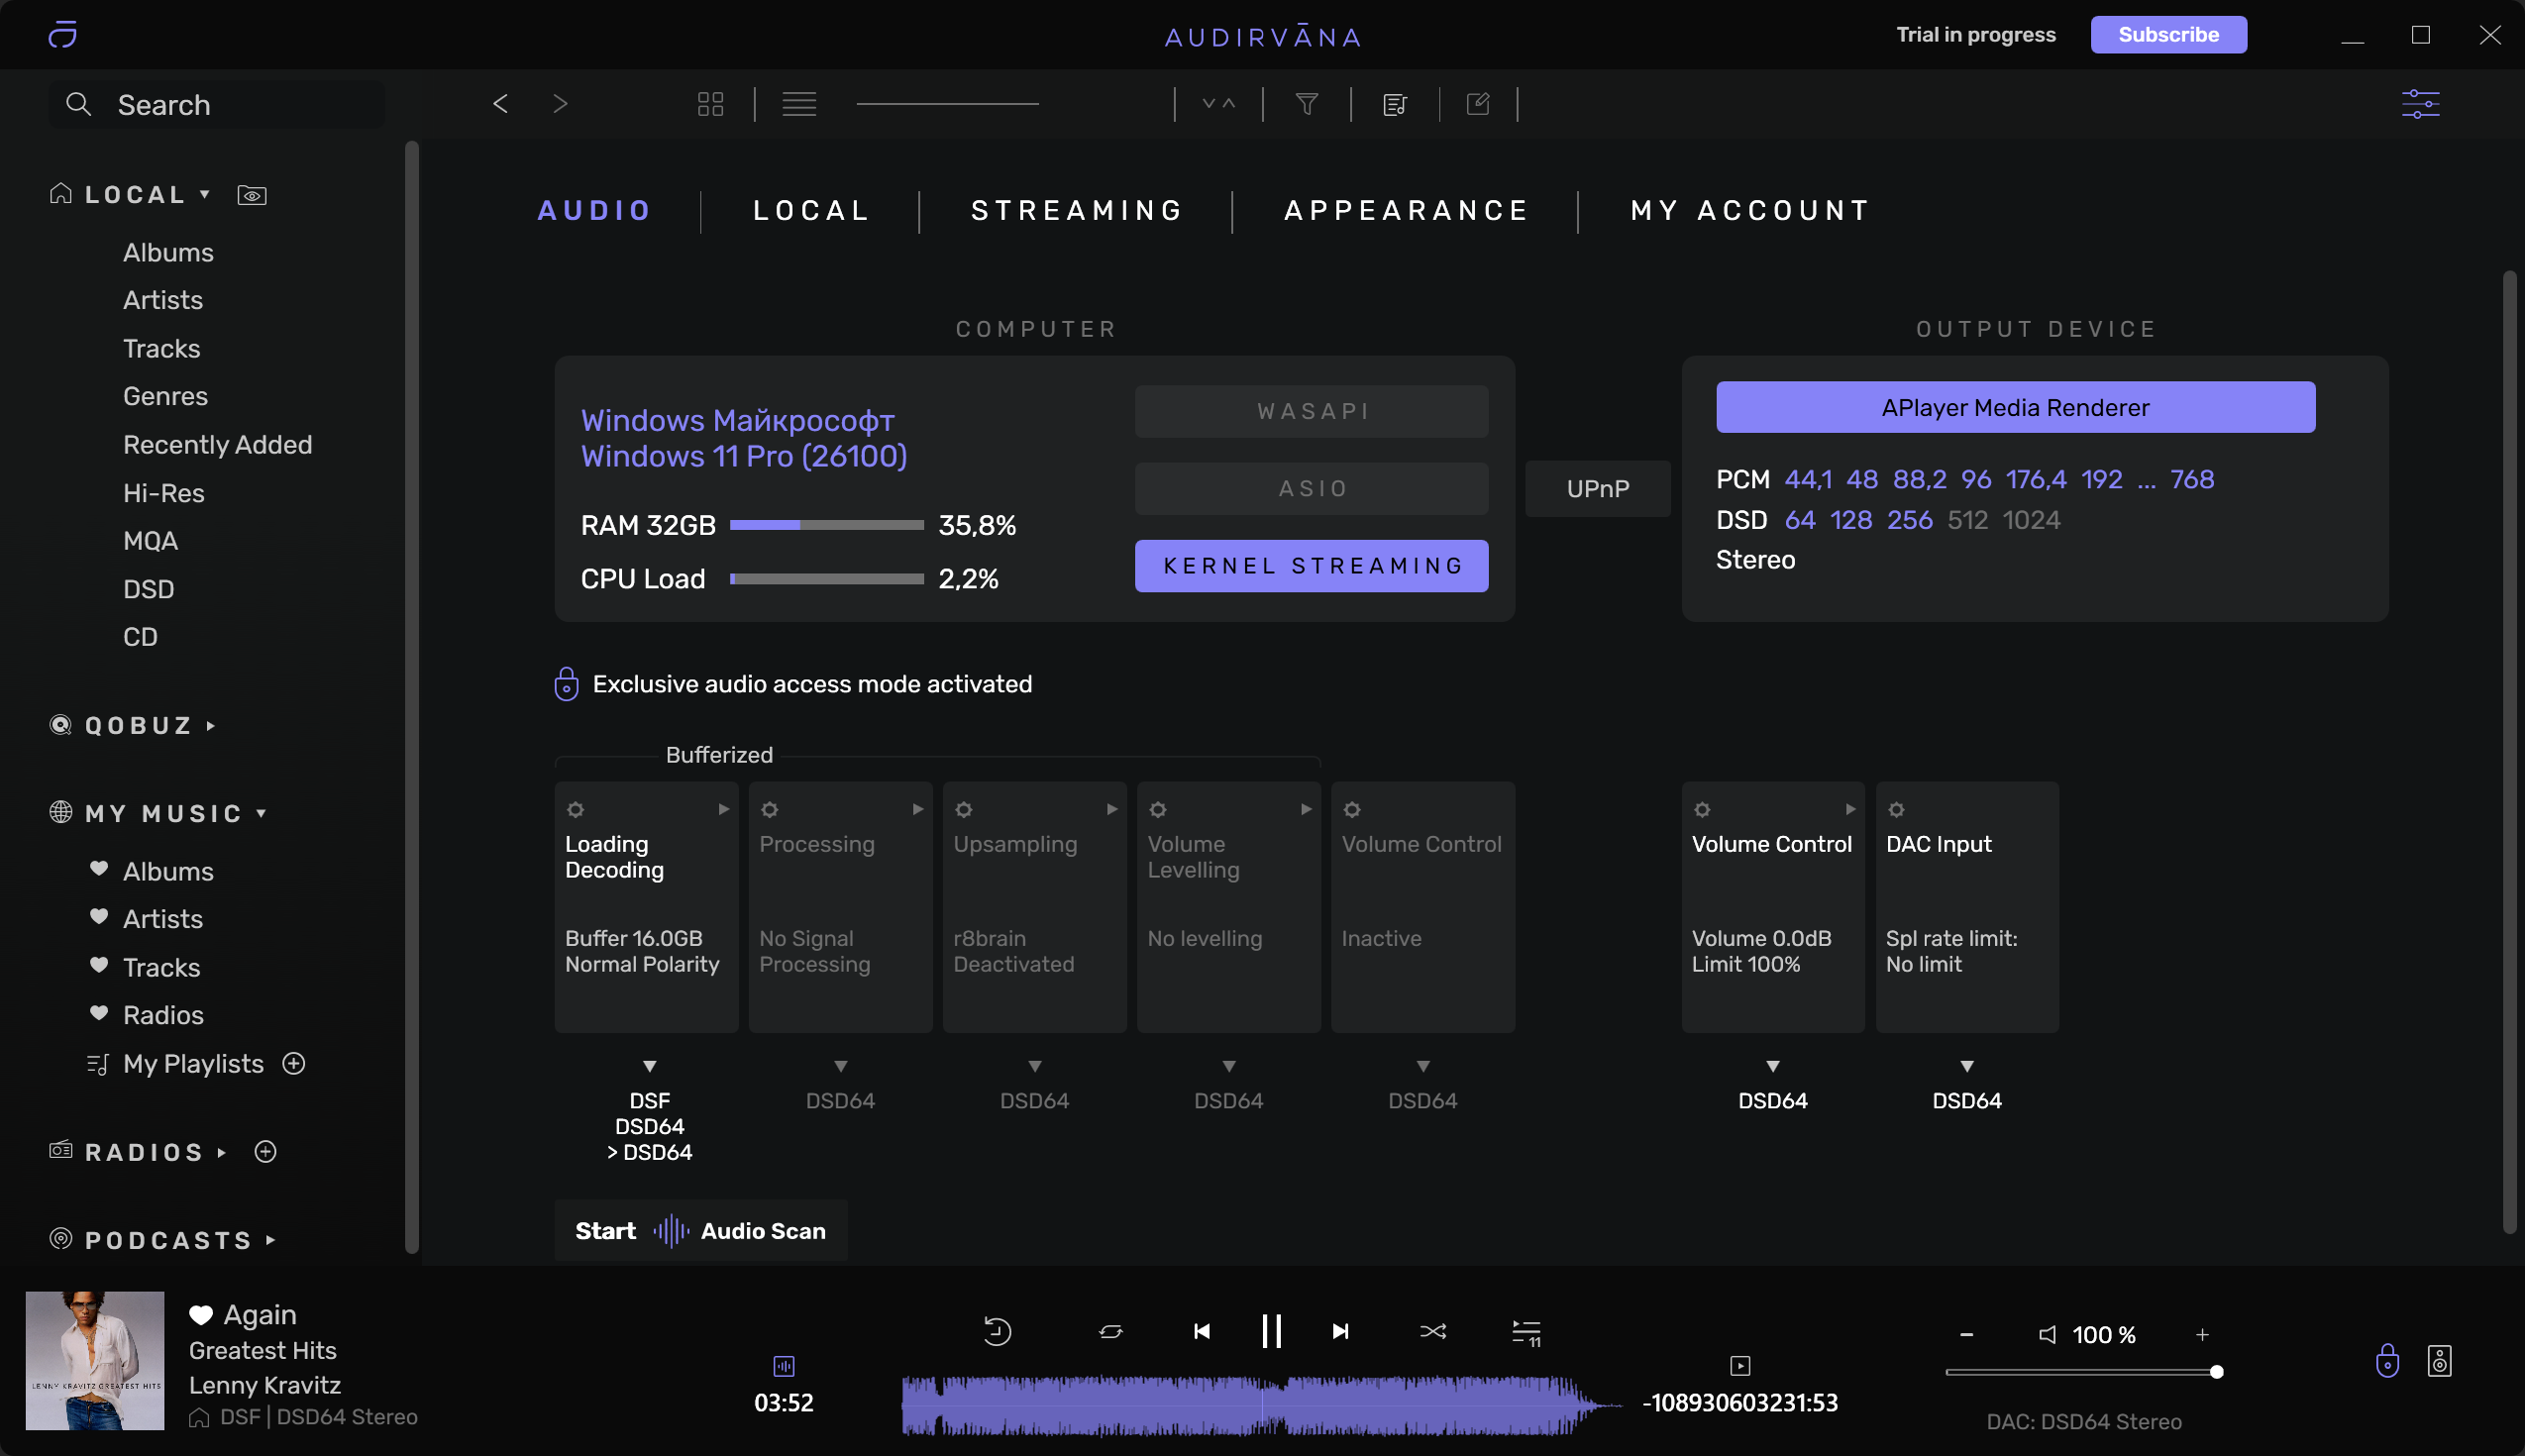The image size is (2525, 1456).
Task: Switch to the MY ACCOUNT tab
Action: coord(1749,210)
